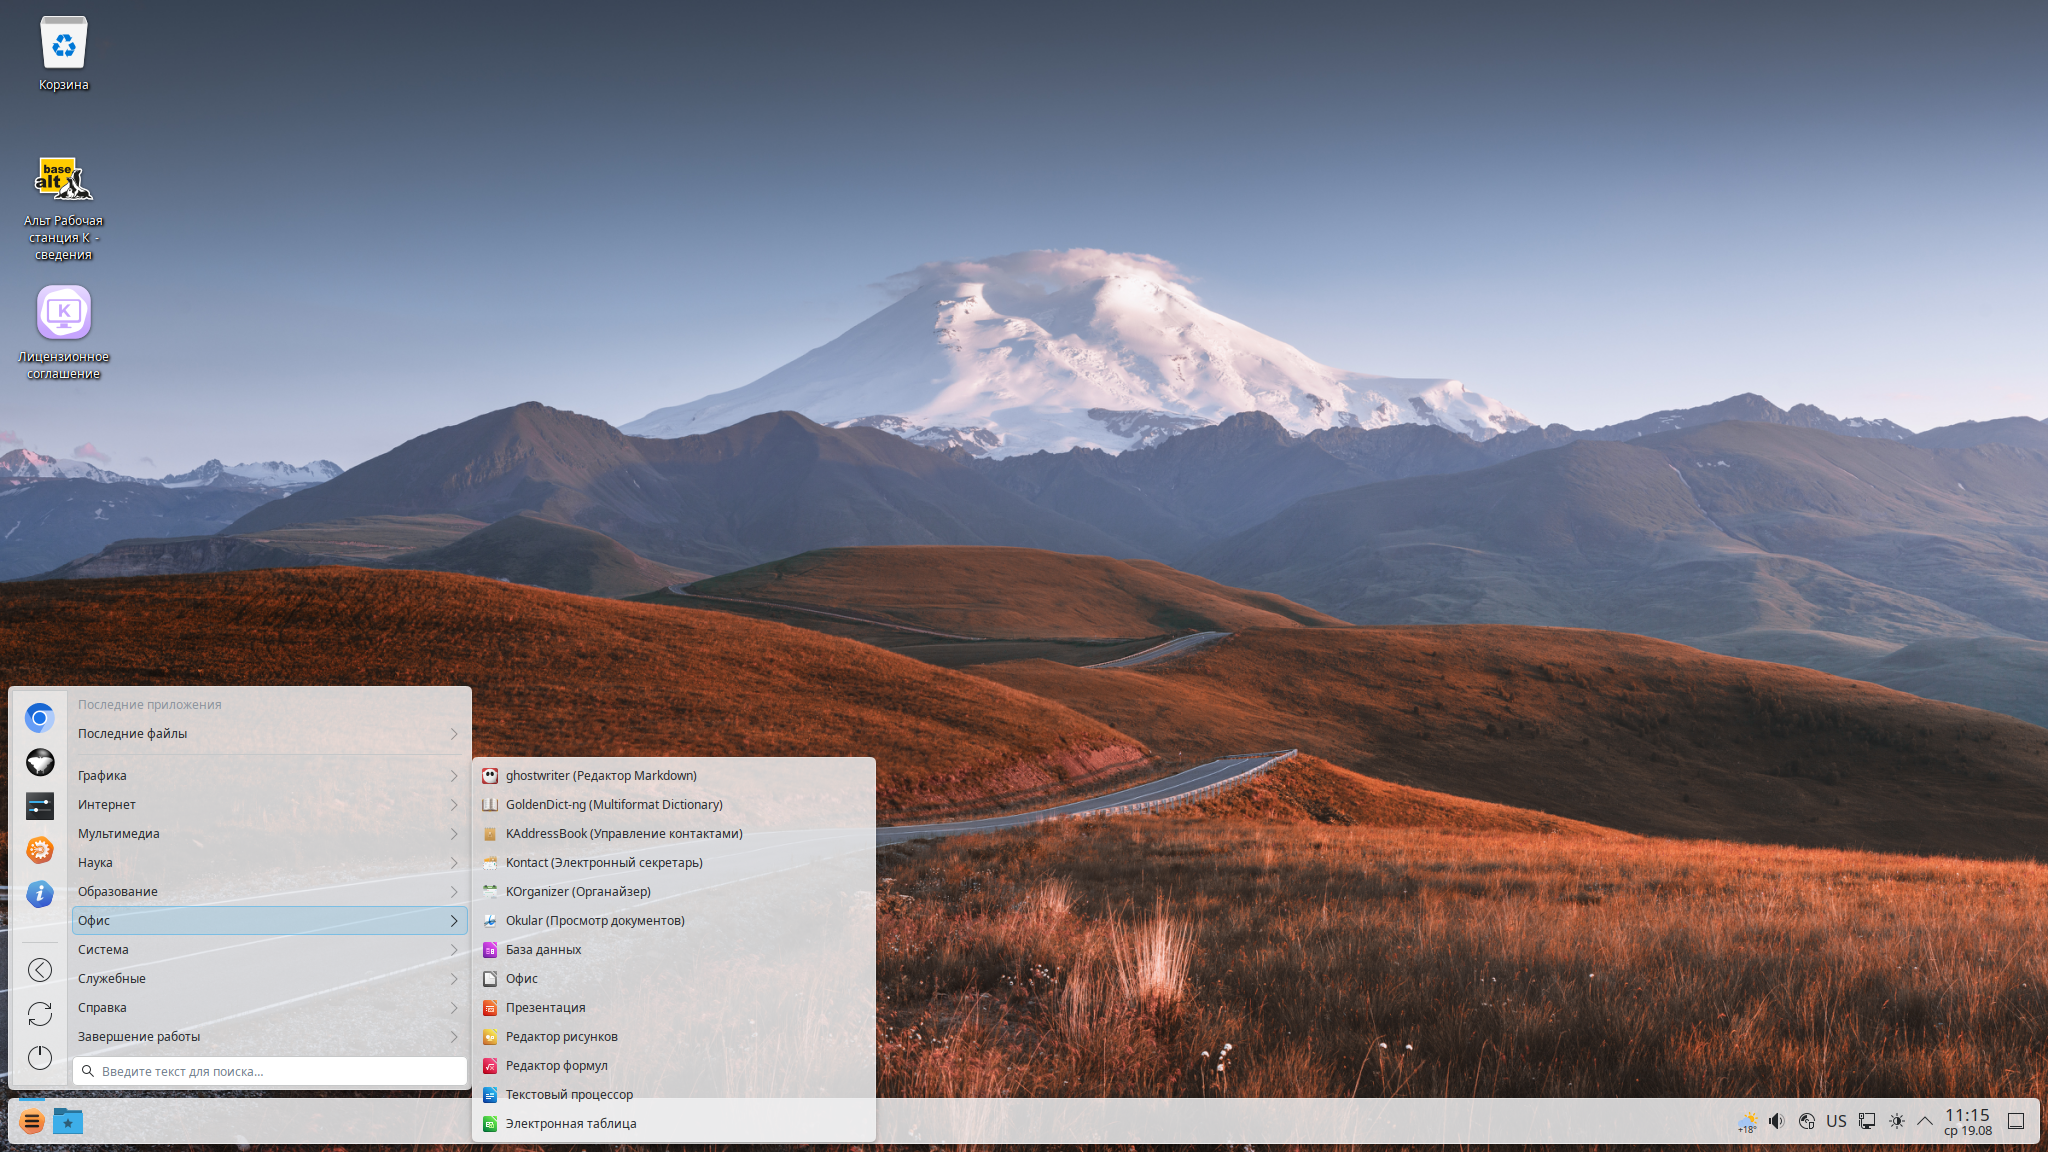The height and width of the screenshot is (1152, 2048).
Task: Expand the Служебные category chevron
Action: pyautogui.click(x=454, y=979)
